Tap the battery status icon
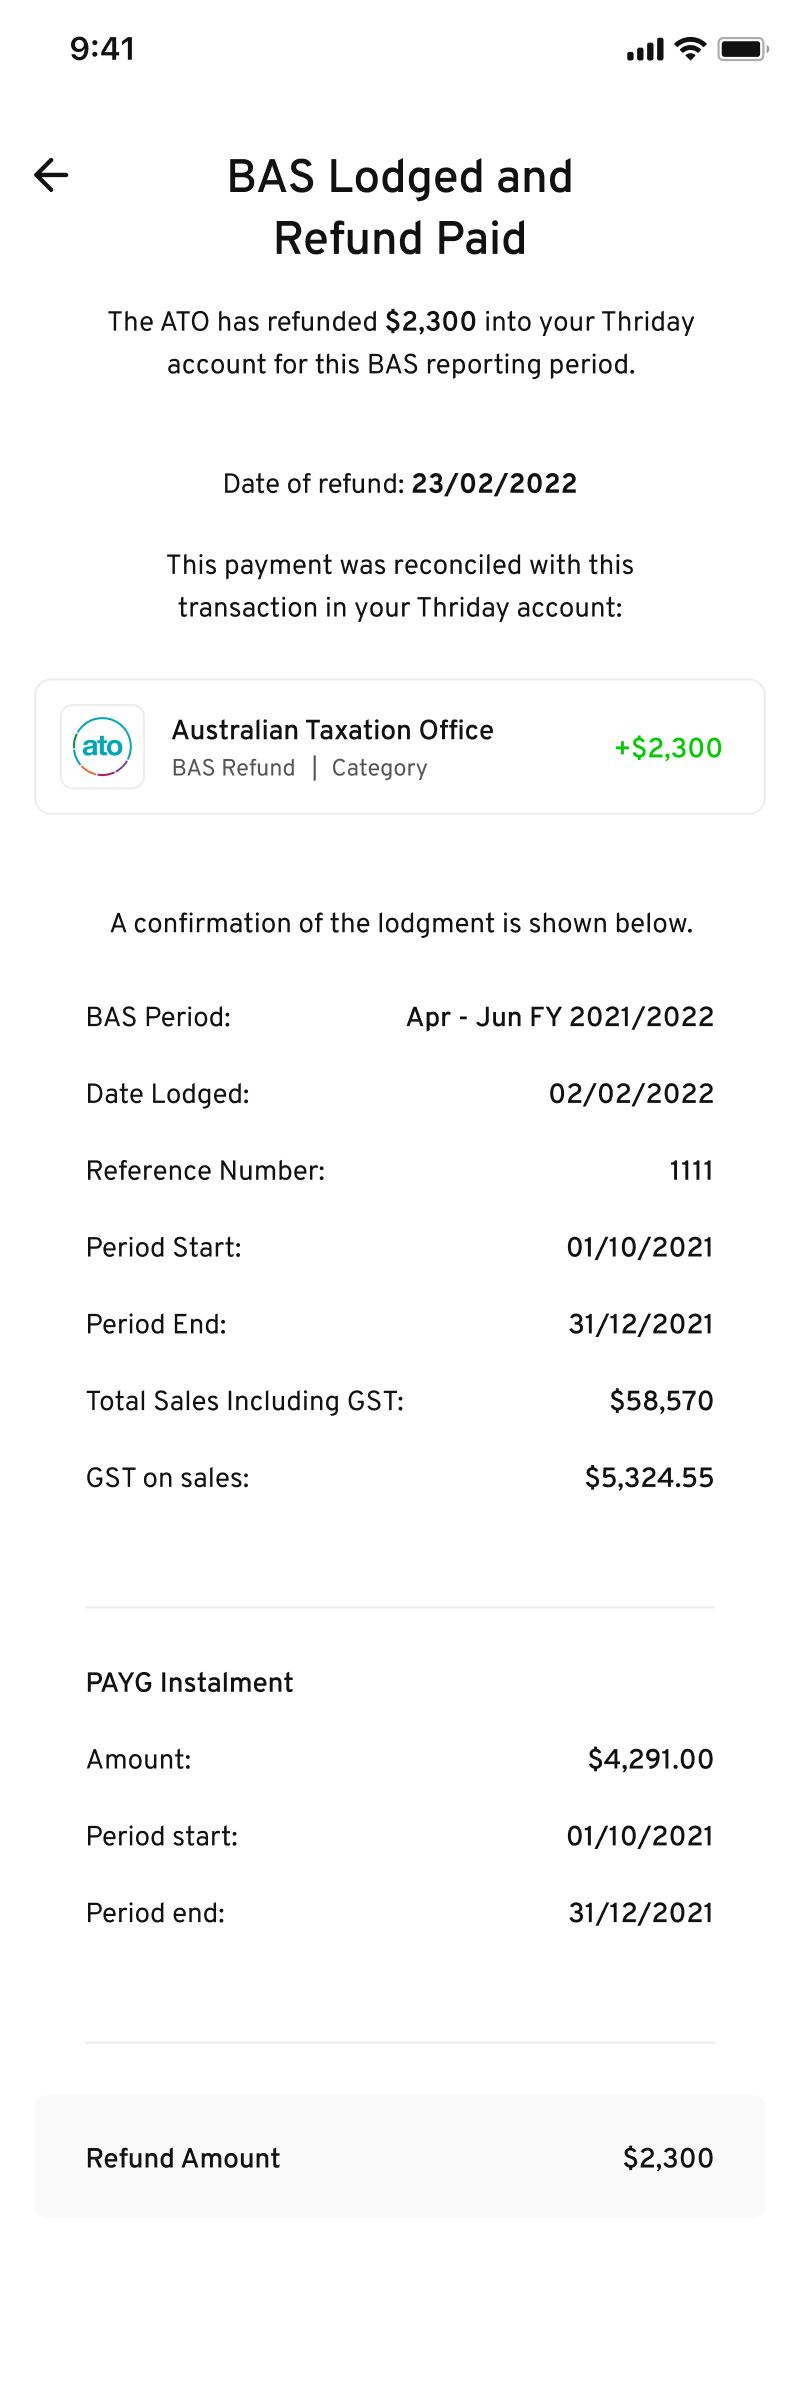The width and height of the screenshot is (800, 2383). pyautogui.click(x=742, y=49)
